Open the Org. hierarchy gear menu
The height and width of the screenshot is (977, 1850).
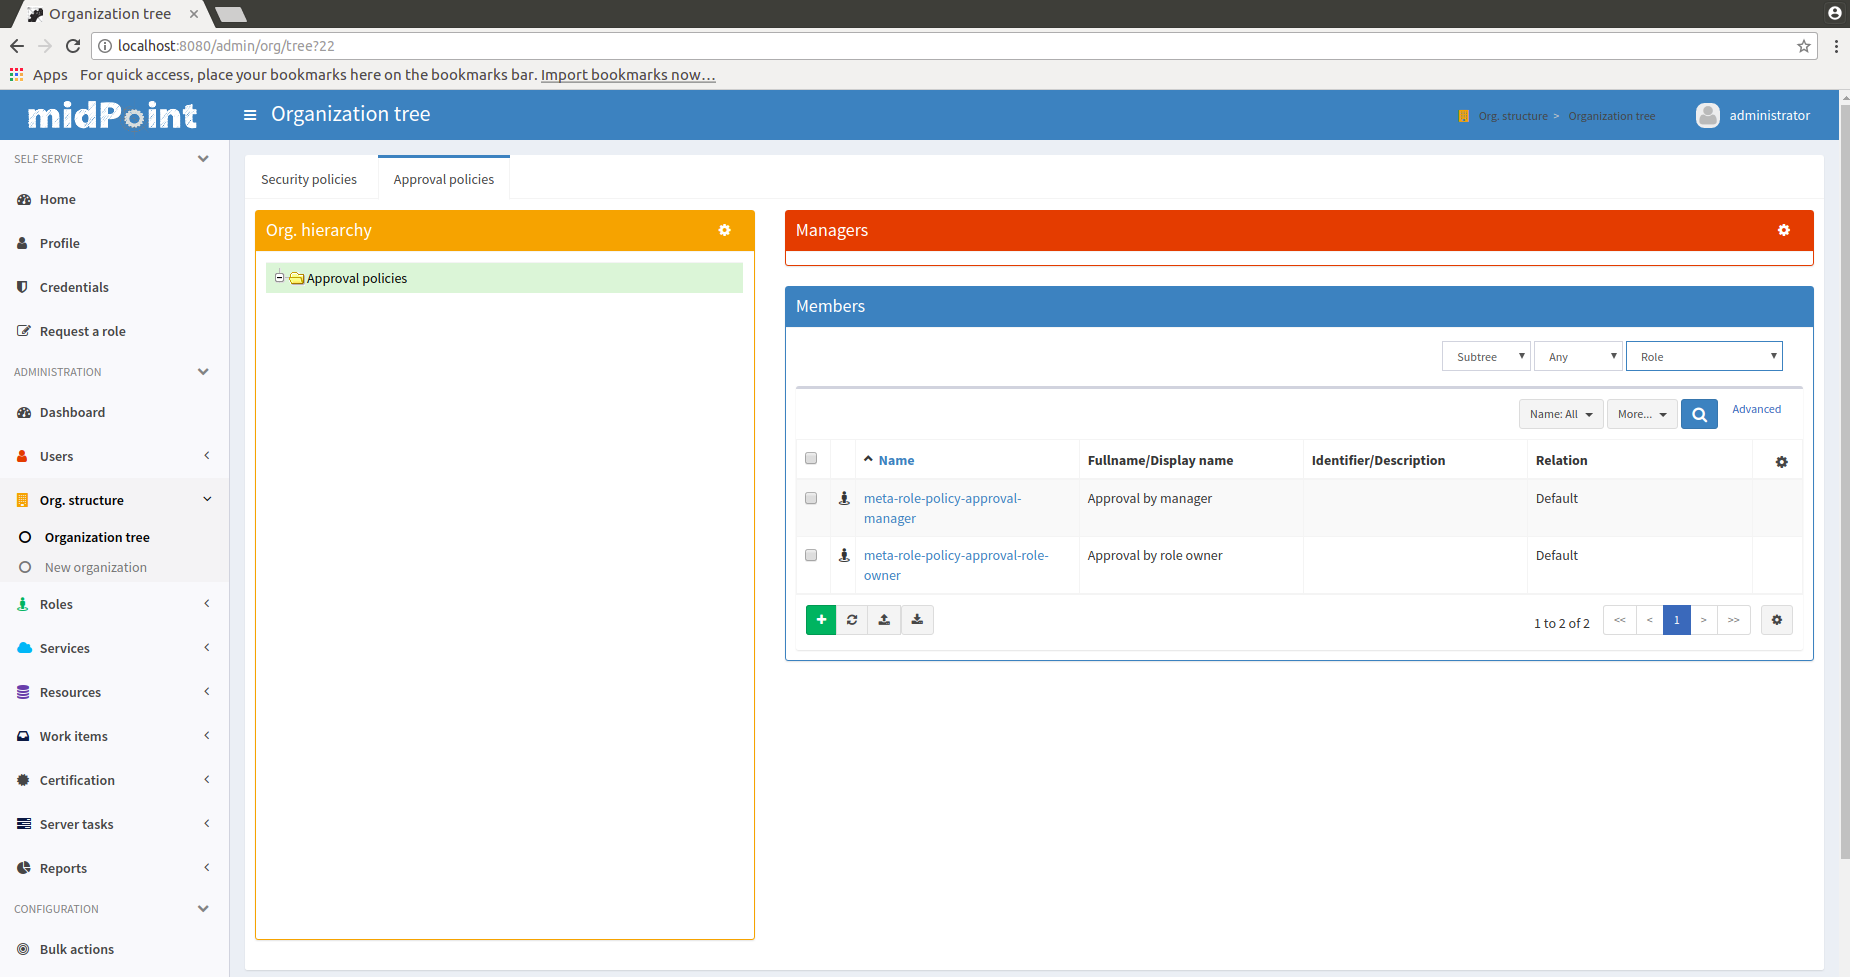(724, 231)
